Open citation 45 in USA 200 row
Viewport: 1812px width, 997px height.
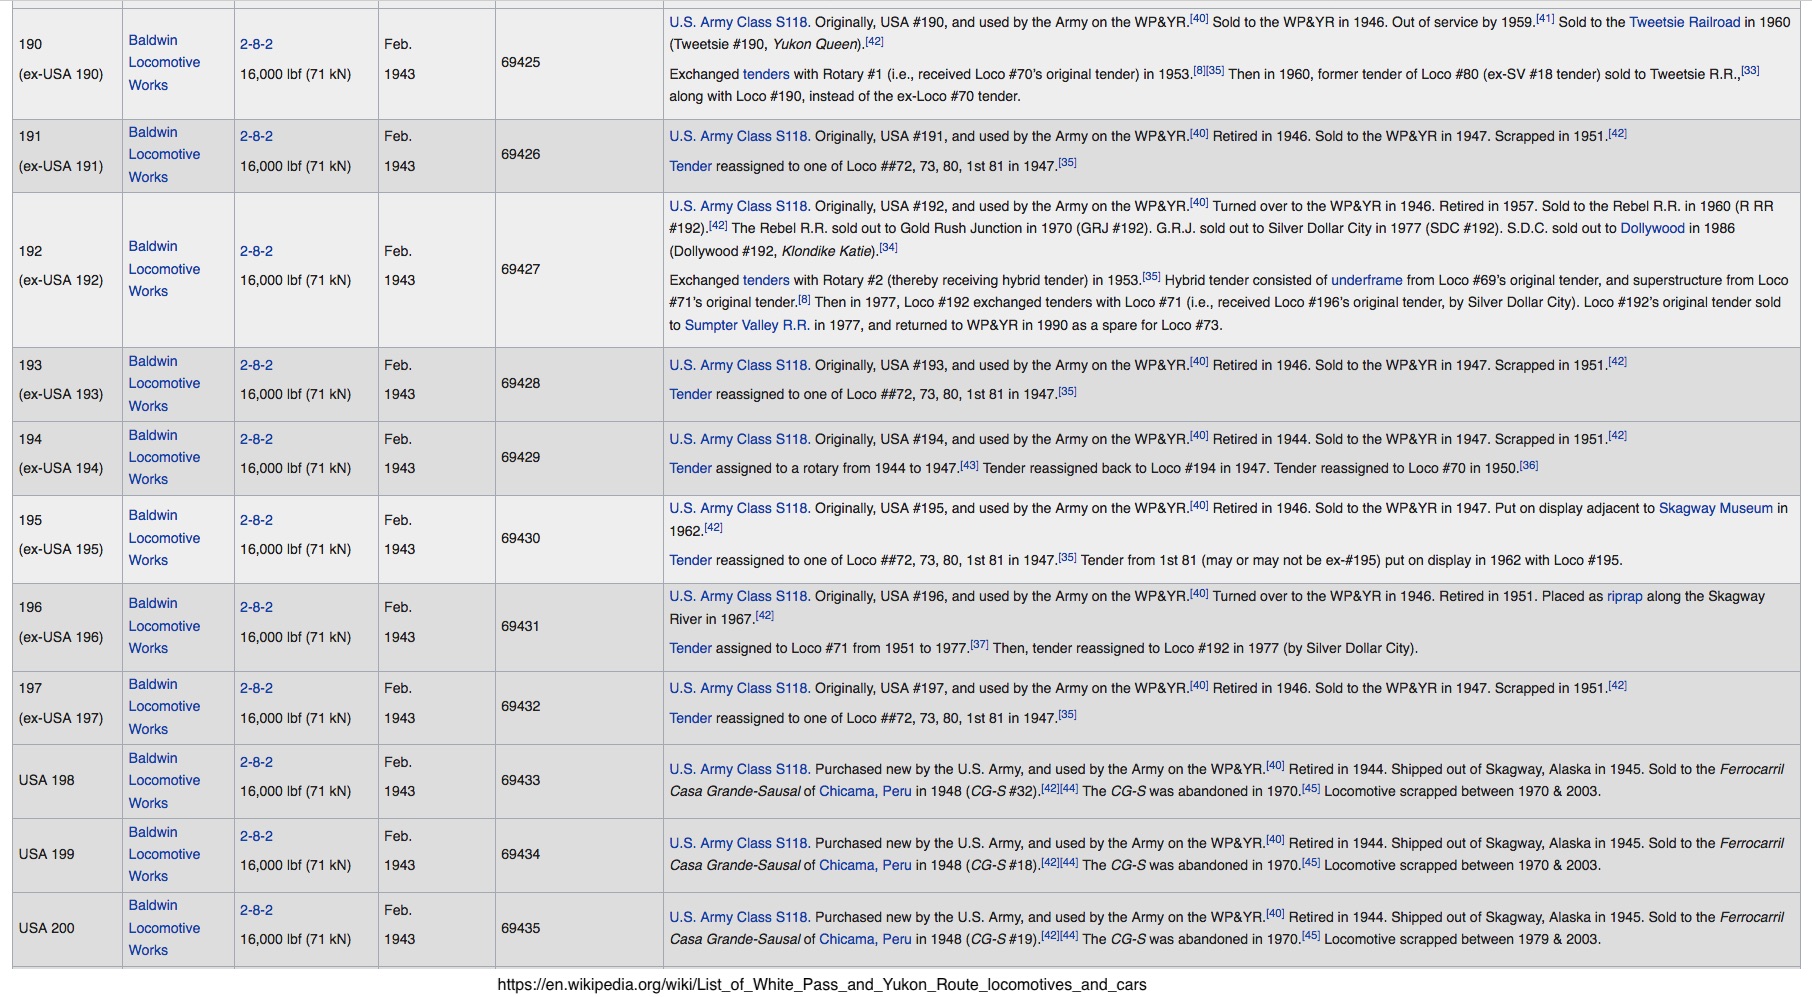click(1310, 937)
